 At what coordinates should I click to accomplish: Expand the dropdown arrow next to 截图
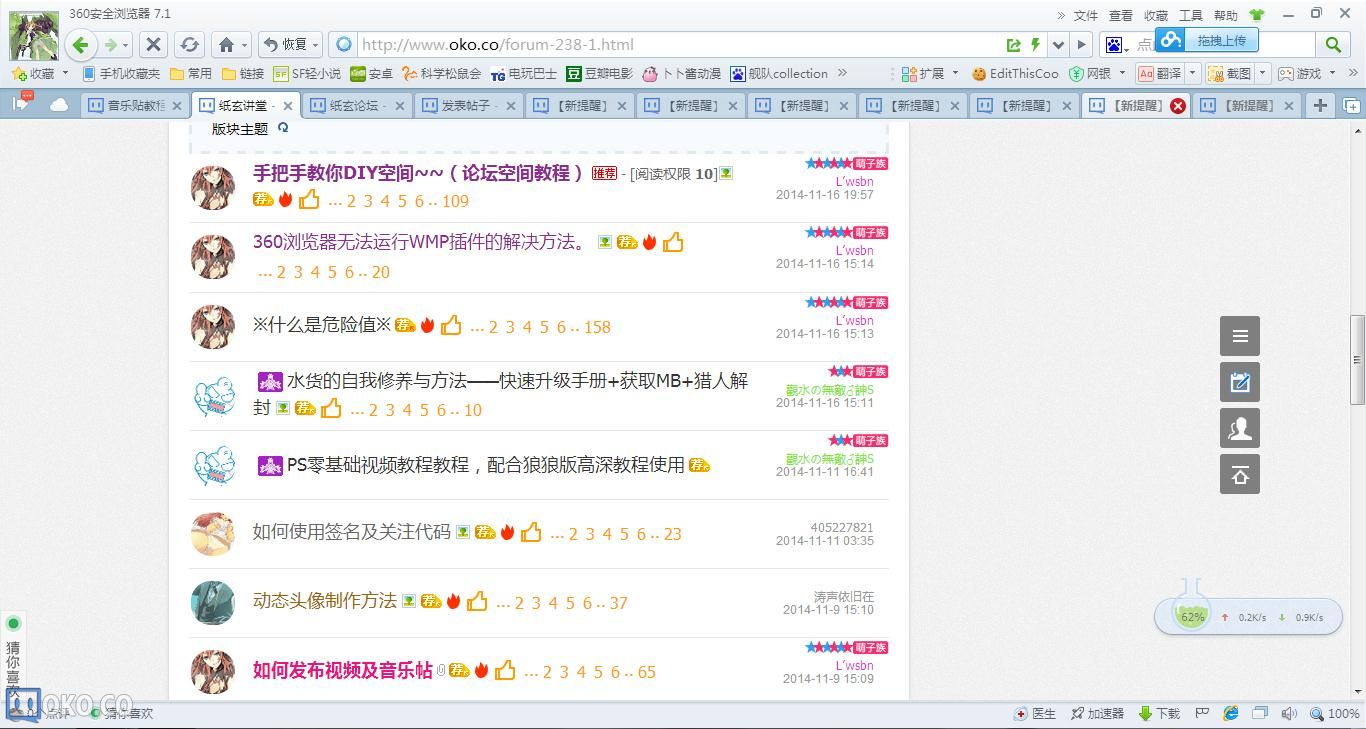(1262, 73)
